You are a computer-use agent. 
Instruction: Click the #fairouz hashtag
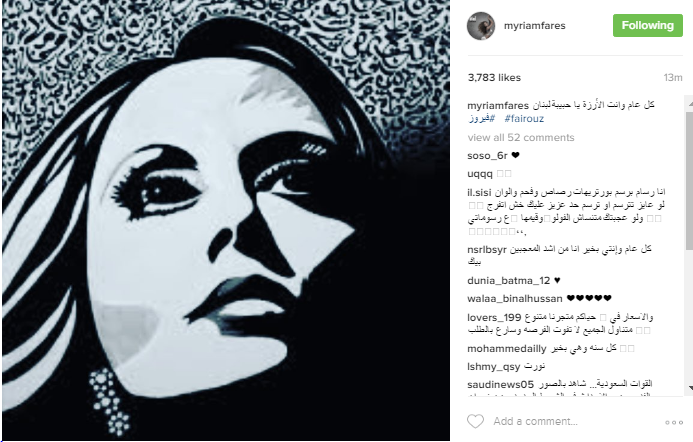coord(524,118)
